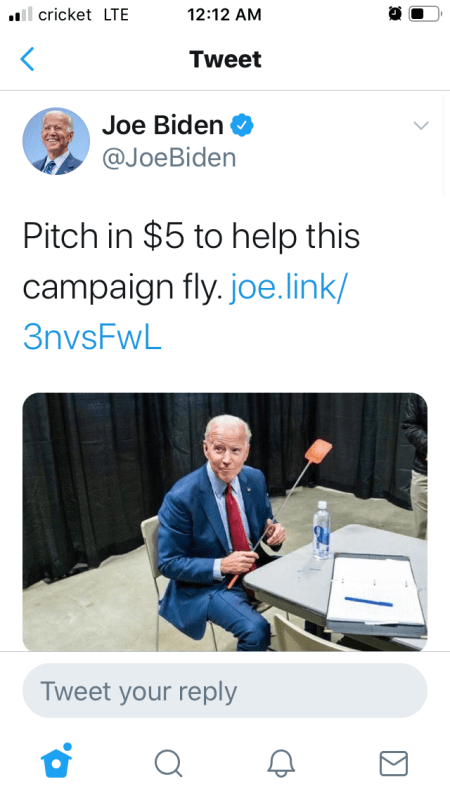
Task: Tap the battery indicator in status bar
Action: coord(426,14)
